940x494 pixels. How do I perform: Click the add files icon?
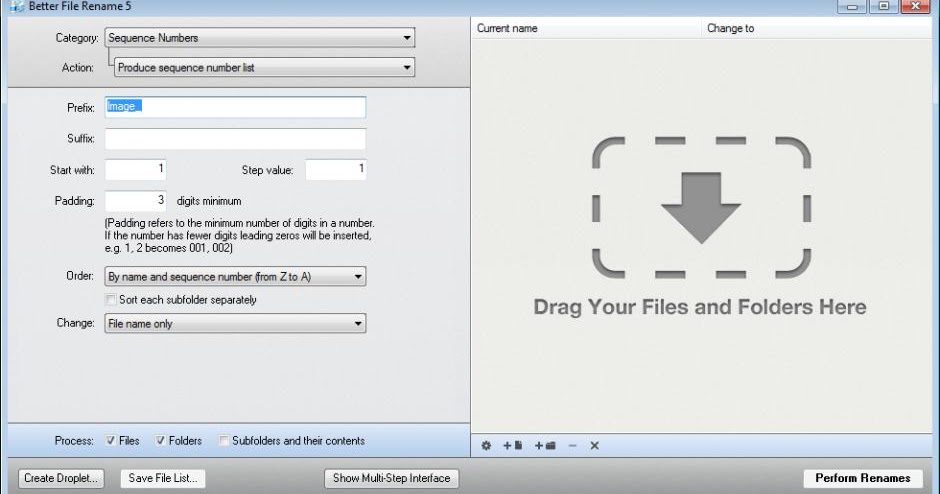(513, 445)
